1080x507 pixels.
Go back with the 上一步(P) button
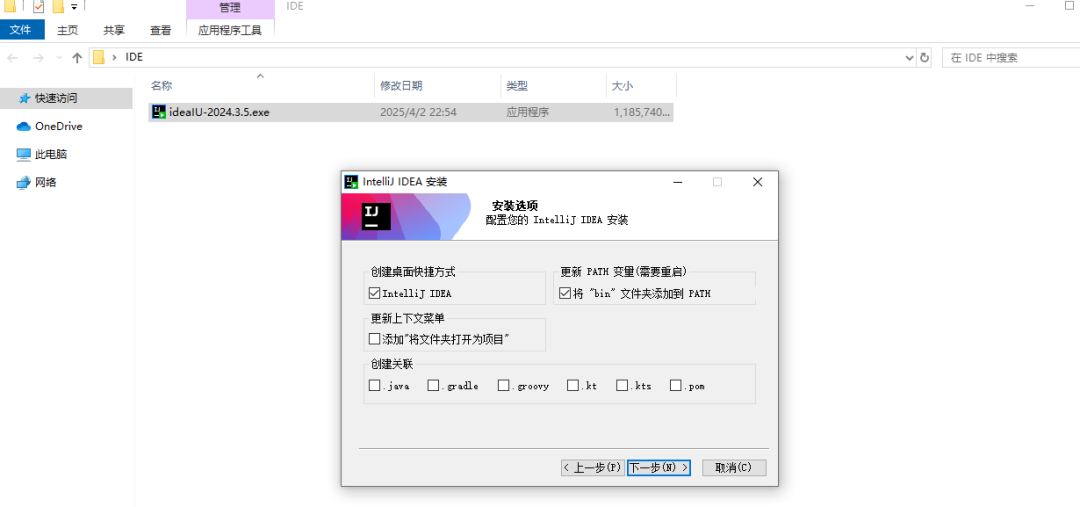click(x=592, y=468)
